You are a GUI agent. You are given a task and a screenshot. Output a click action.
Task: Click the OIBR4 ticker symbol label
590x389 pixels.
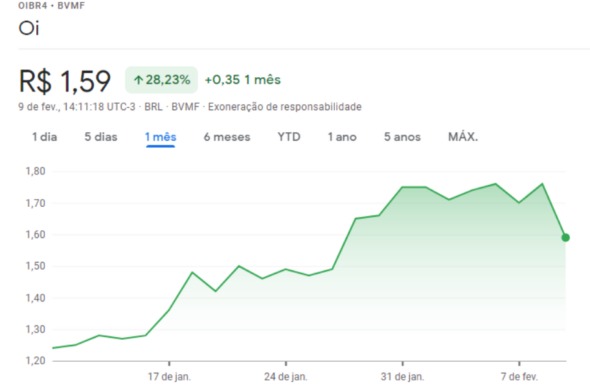tap(33, 6)
